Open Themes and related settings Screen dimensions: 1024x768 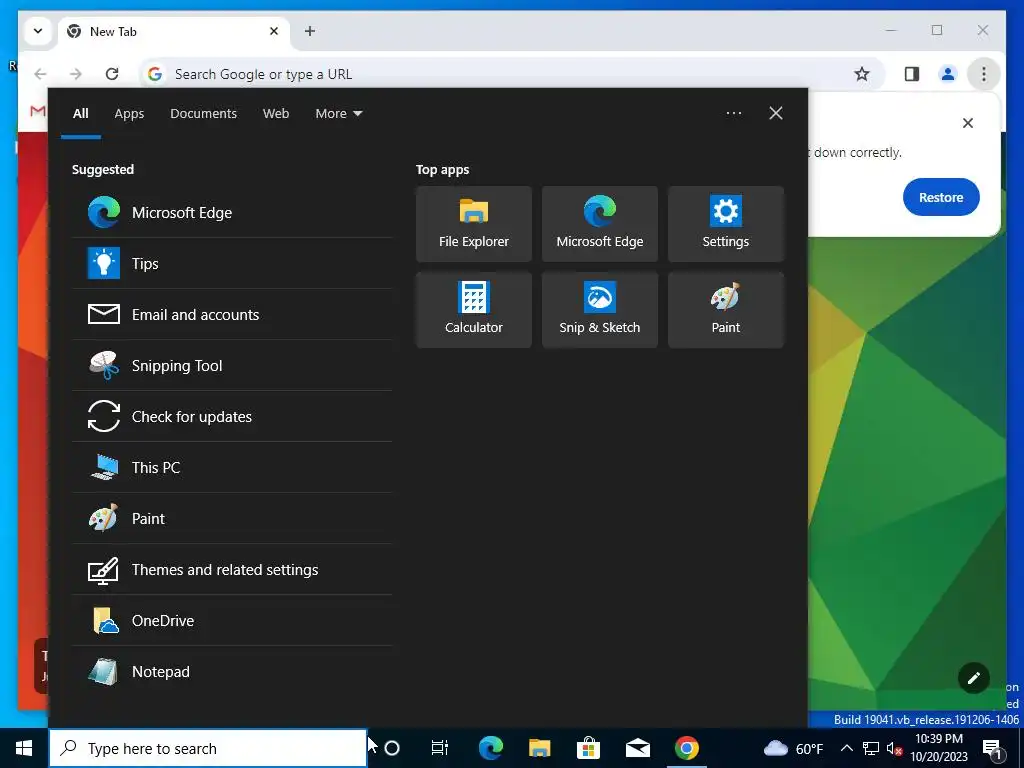[232, 569]
